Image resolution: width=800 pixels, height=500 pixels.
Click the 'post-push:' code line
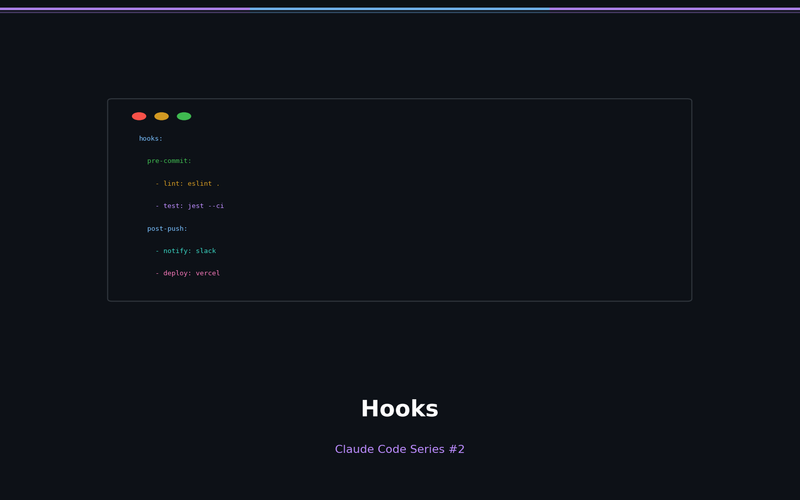click(x=167, y=228)
